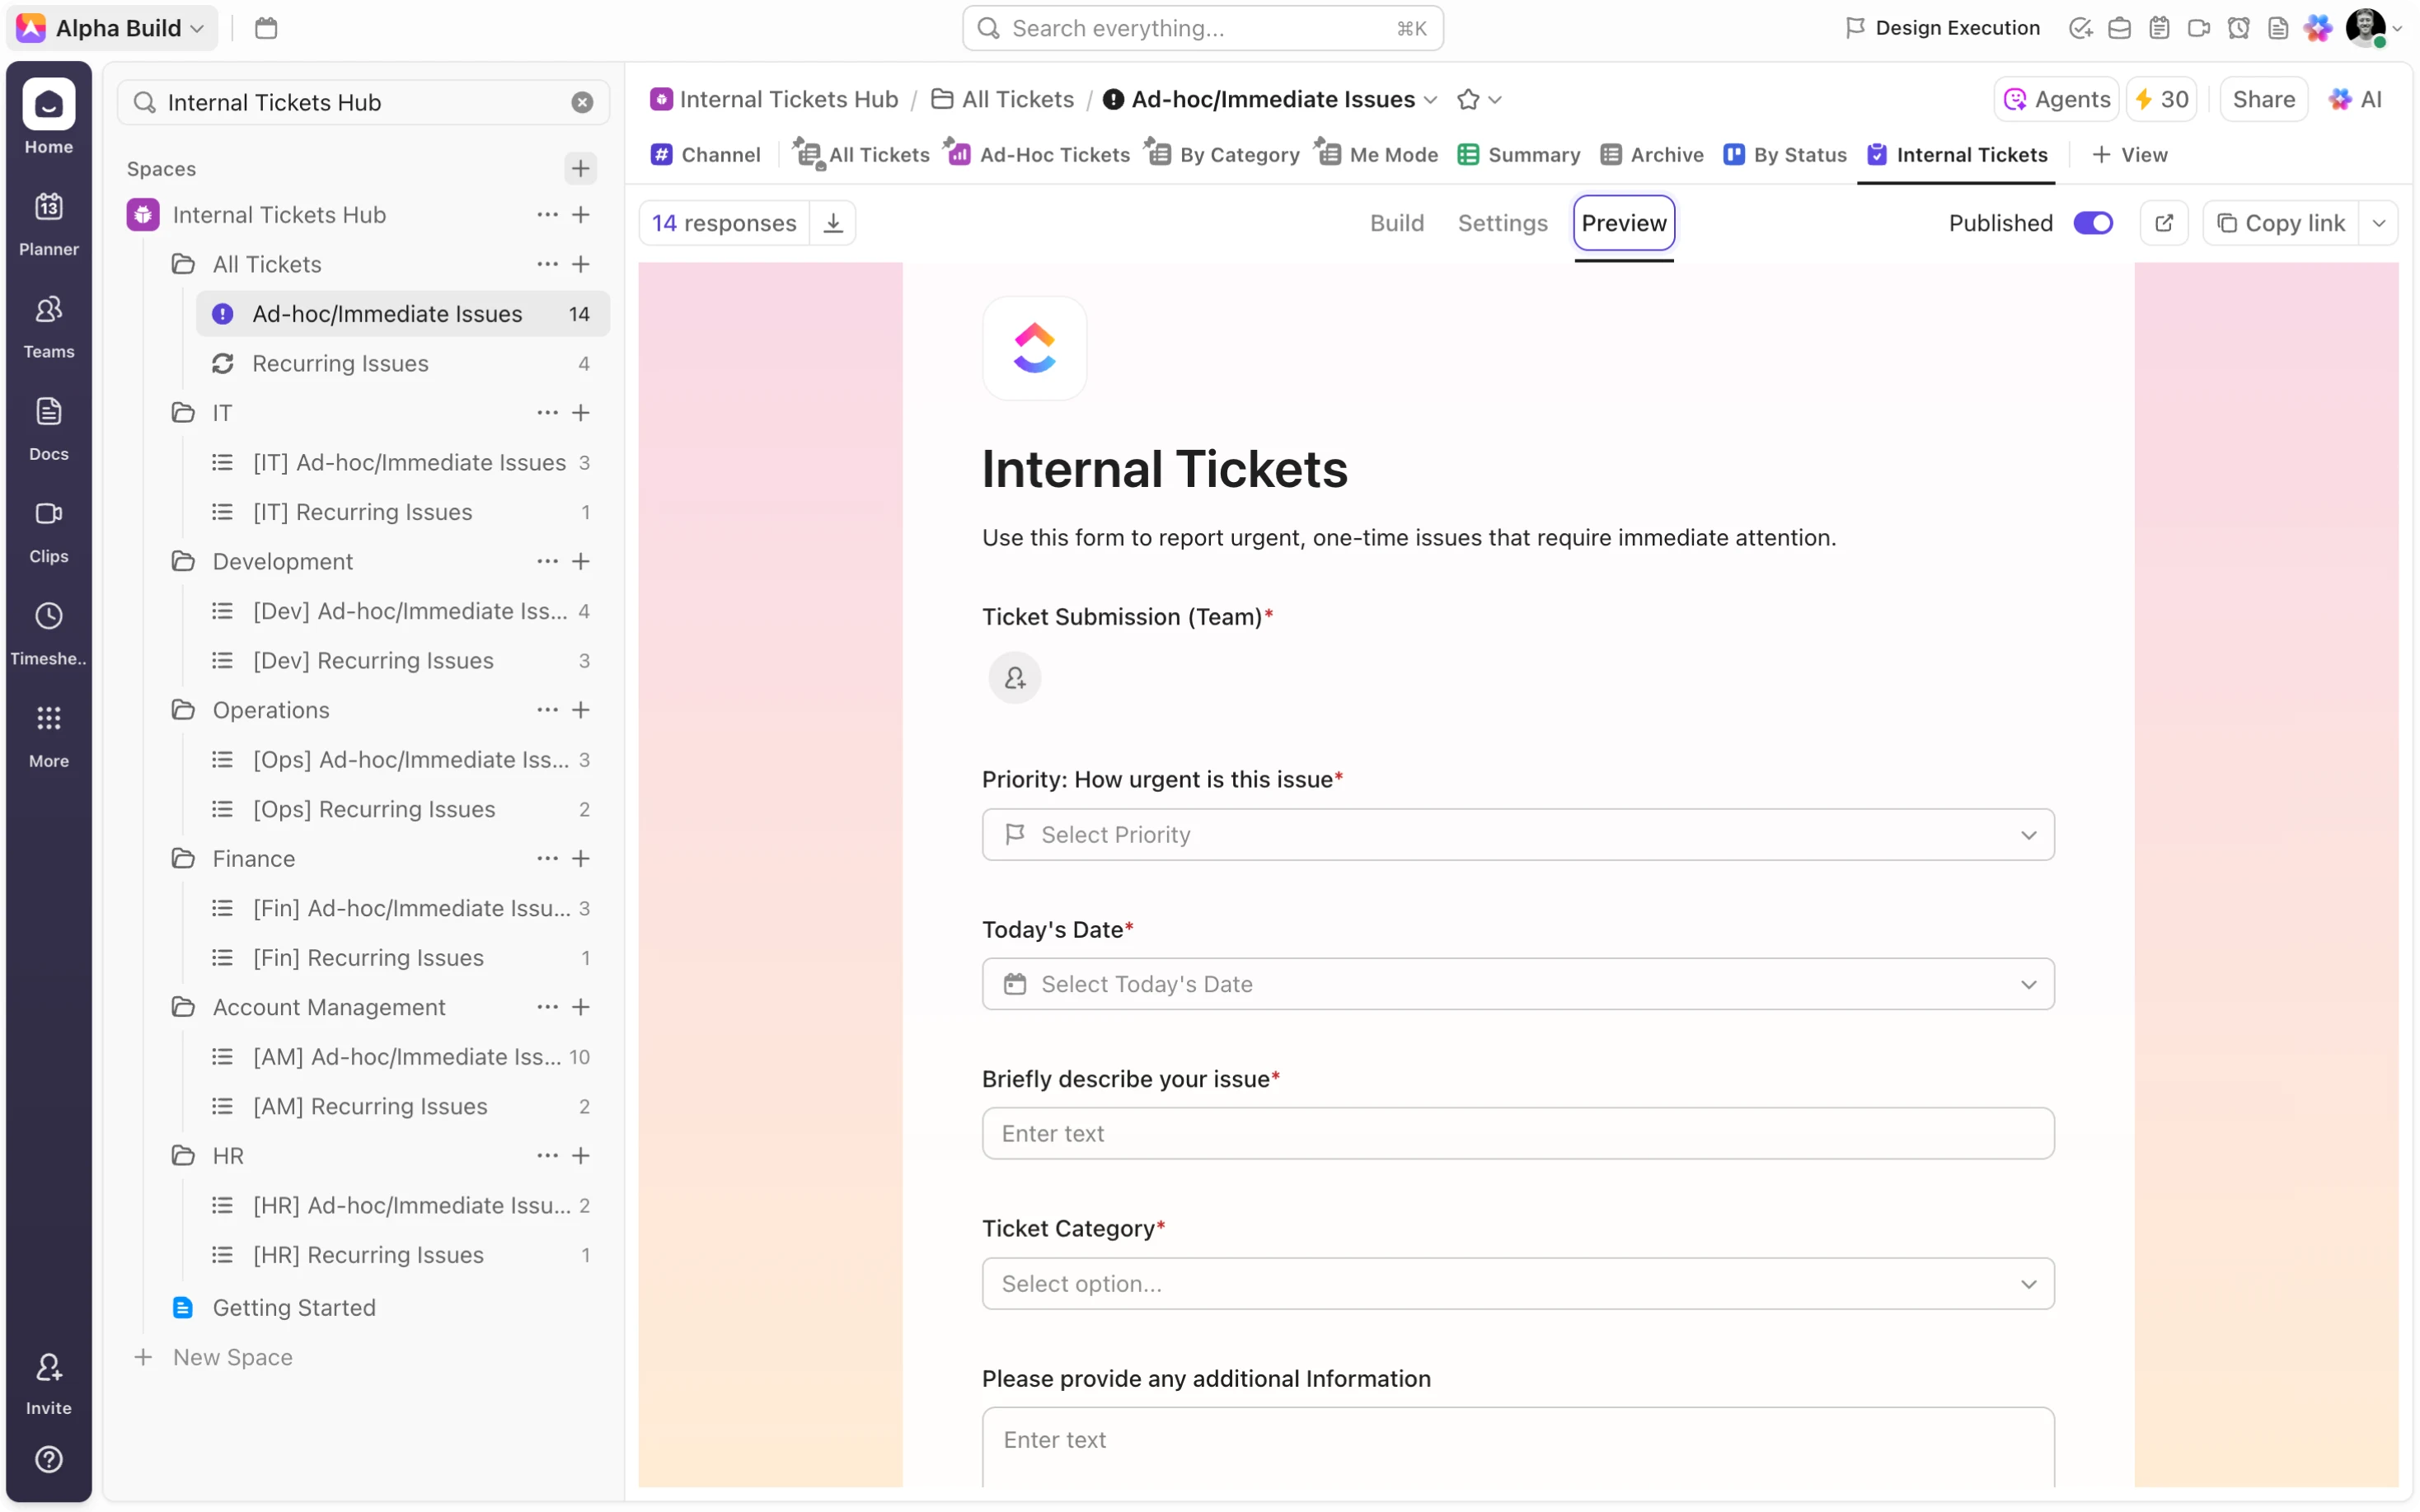
Task: Switch to the Build tab
Action: click(1396, 222)
